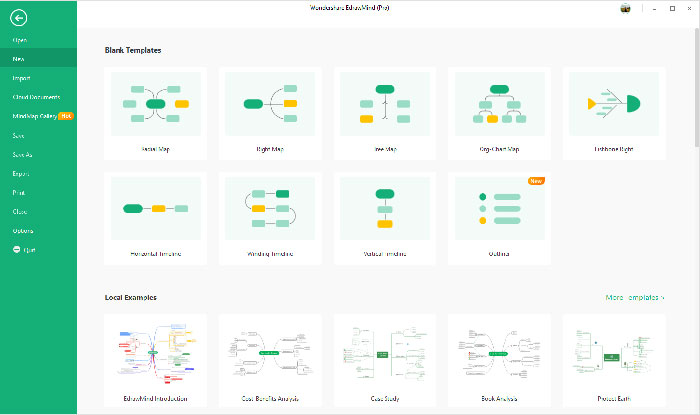Select the Outline template marked New
Viewport: 700px width, 415px height.
[499, 219]
